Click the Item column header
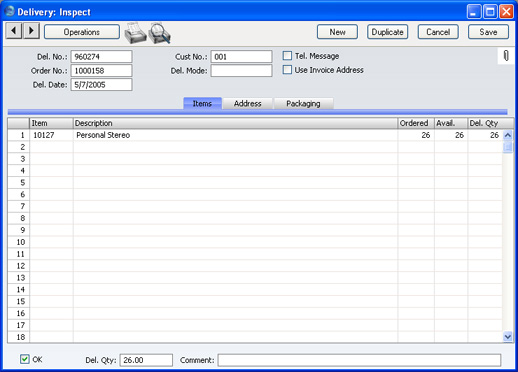Screen dimensions: 518x372 [51, 123]
